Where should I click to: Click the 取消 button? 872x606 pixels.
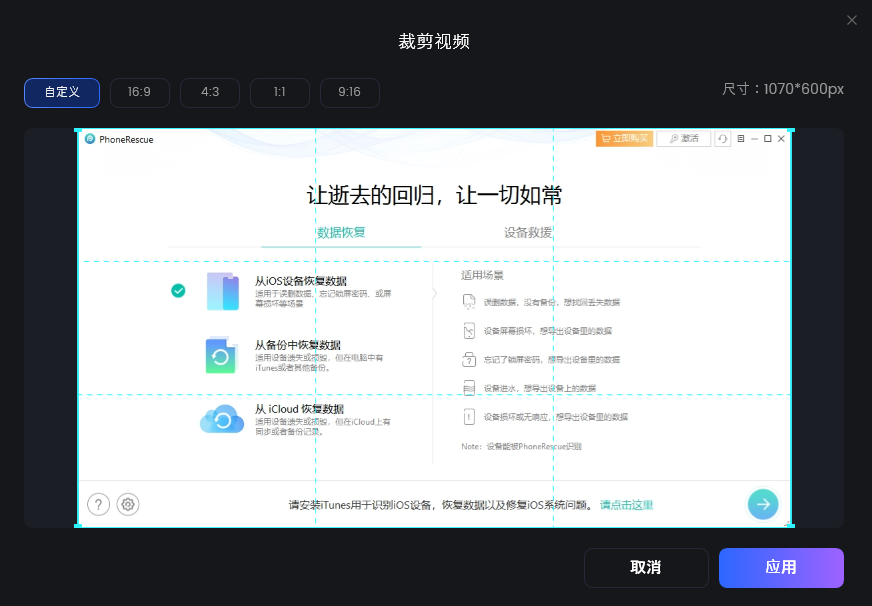point(646,568)
